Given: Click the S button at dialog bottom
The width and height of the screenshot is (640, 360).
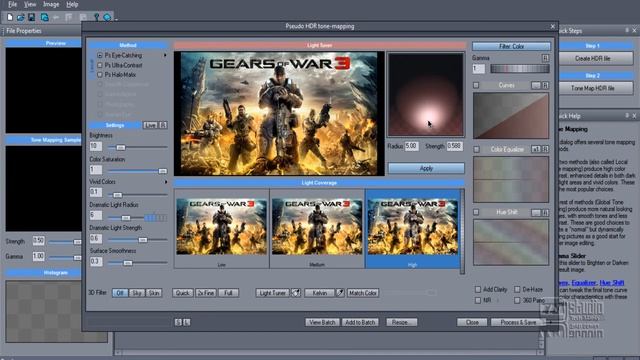Looking at the screenshot, I should (x=178, y=322).
